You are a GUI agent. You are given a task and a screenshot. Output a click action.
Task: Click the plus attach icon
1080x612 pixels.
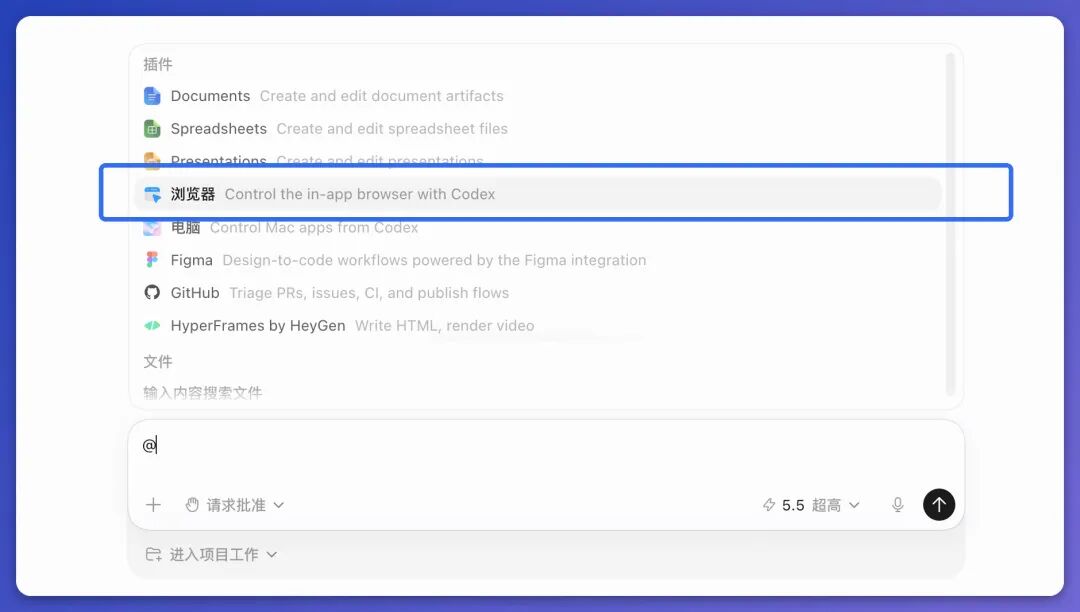tap(153, 505)
